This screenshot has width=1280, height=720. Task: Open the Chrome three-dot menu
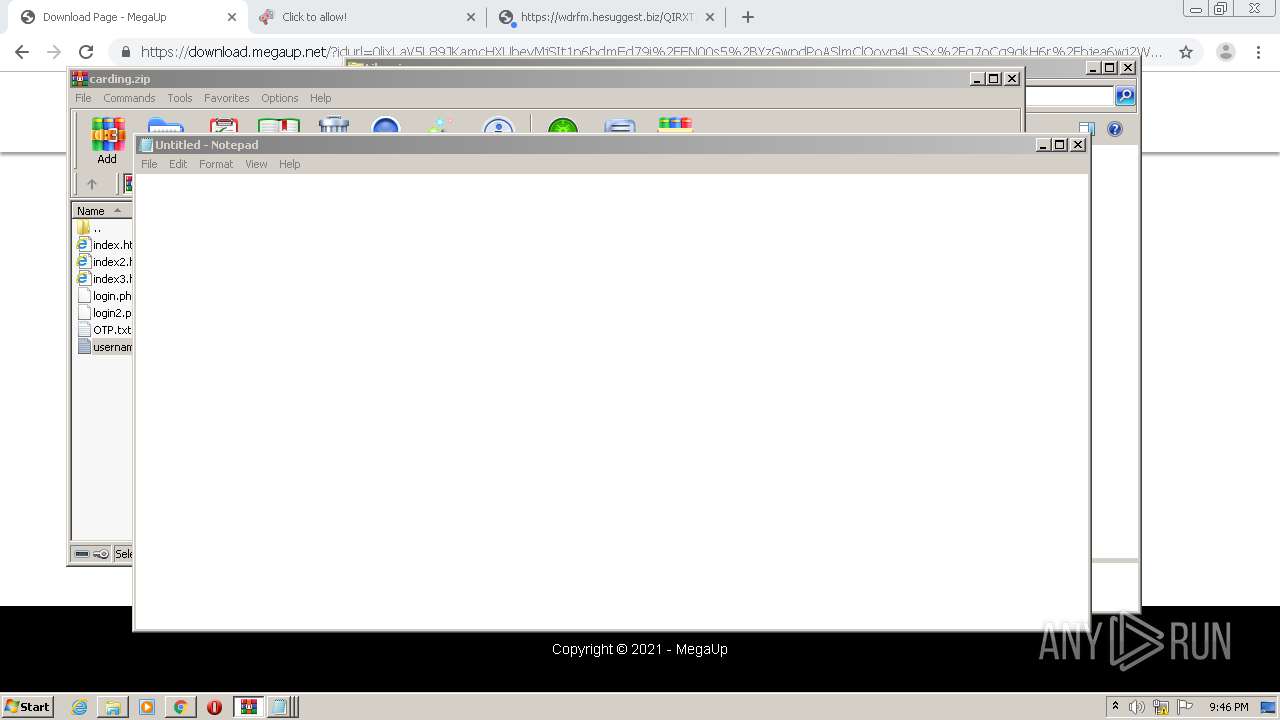click(1258, 52)
